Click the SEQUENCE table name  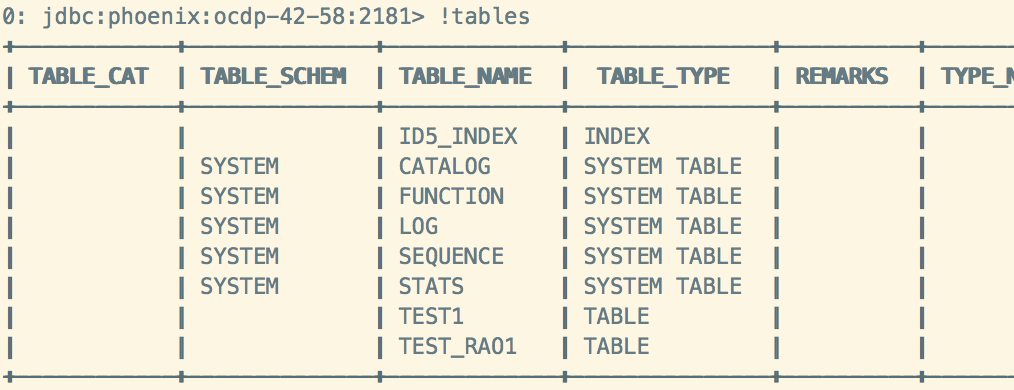tap(451, 256)
